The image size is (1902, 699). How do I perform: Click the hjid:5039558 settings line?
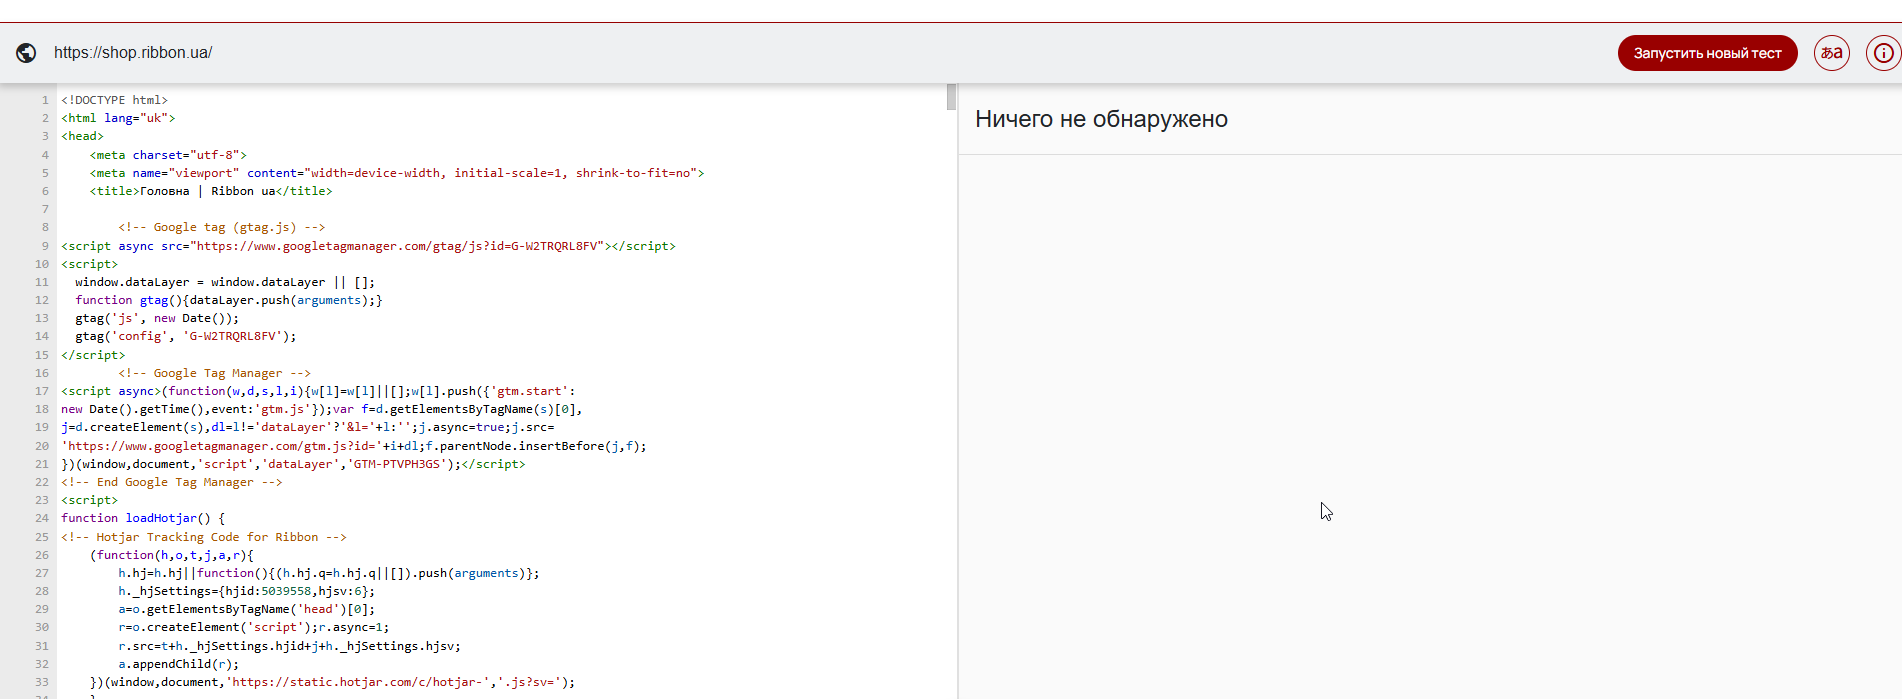[246, 591]
